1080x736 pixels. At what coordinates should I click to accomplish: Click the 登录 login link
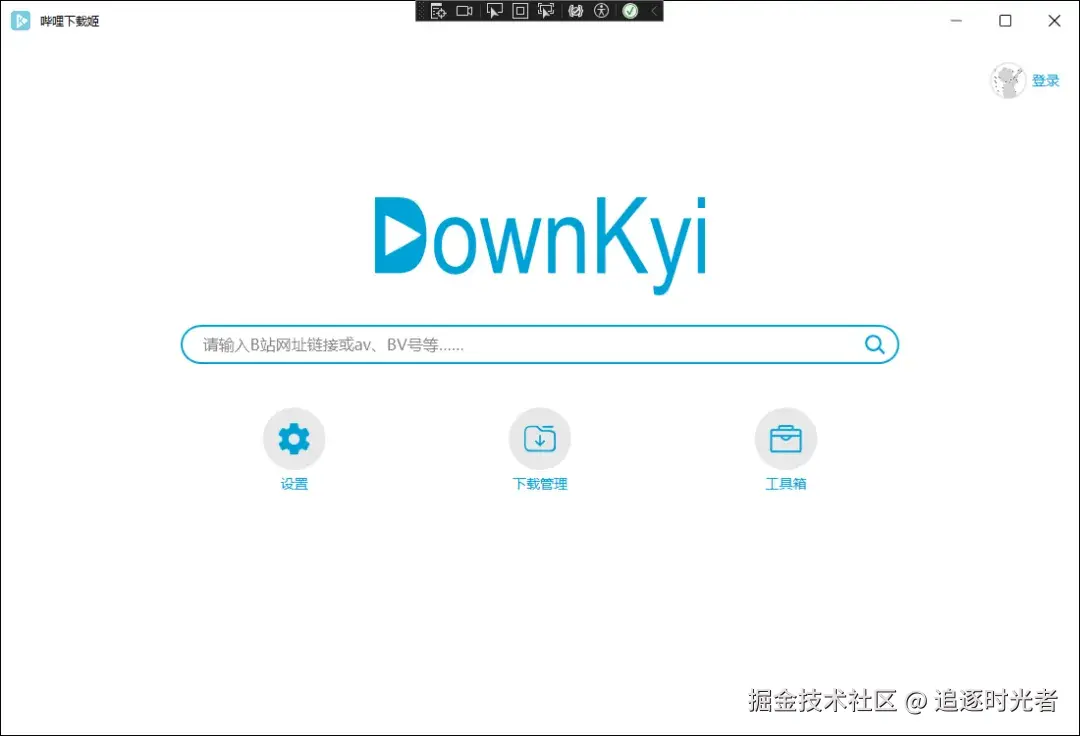pyautogui.click(x=1046, y=81)
